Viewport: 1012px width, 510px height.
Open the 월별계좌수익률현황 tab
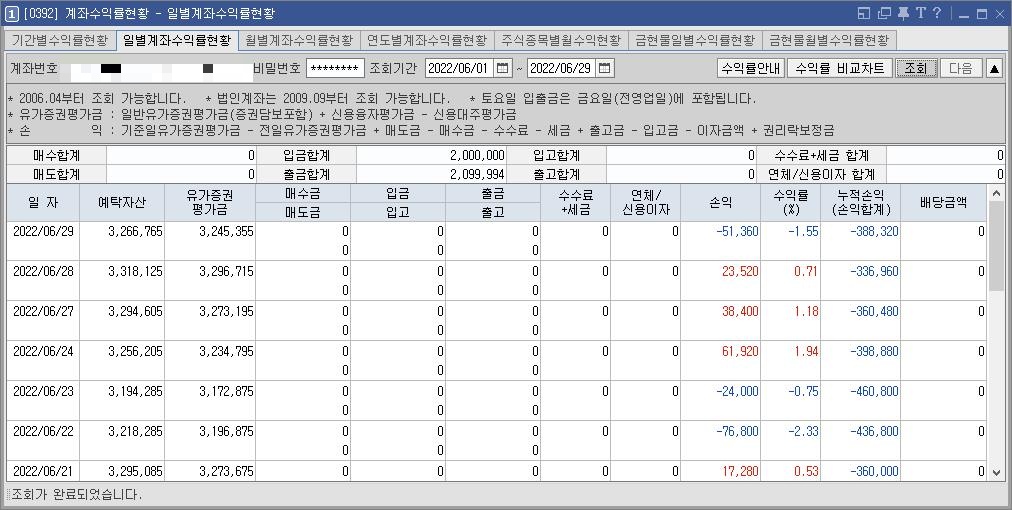(x=299, y=40)
